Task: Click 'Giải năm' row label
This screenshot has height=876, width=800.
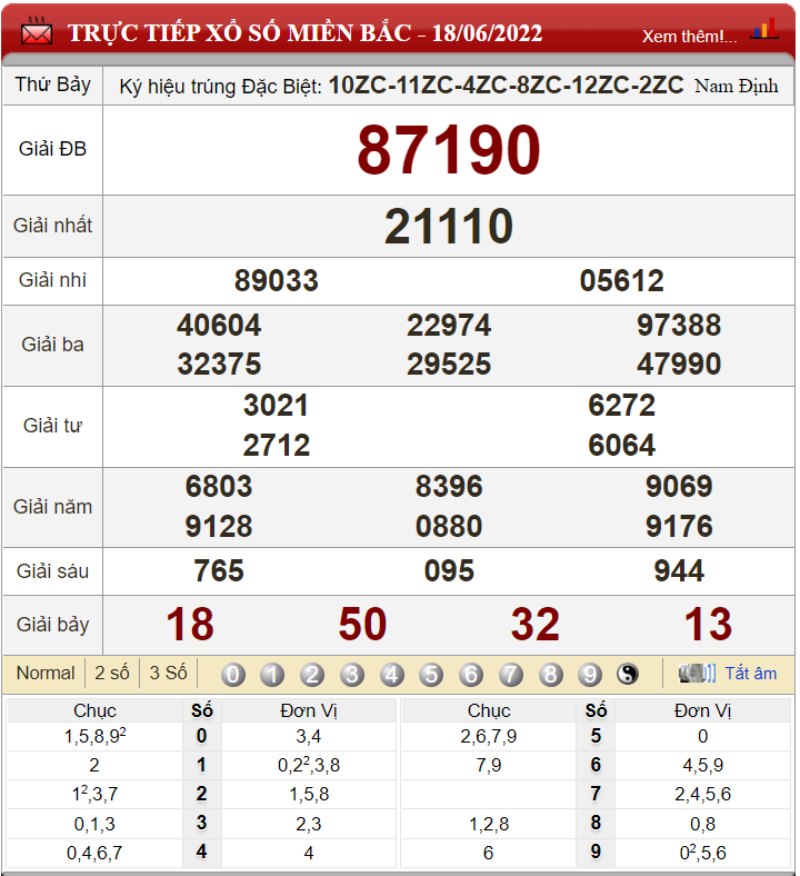Action: tap(53, 507)
